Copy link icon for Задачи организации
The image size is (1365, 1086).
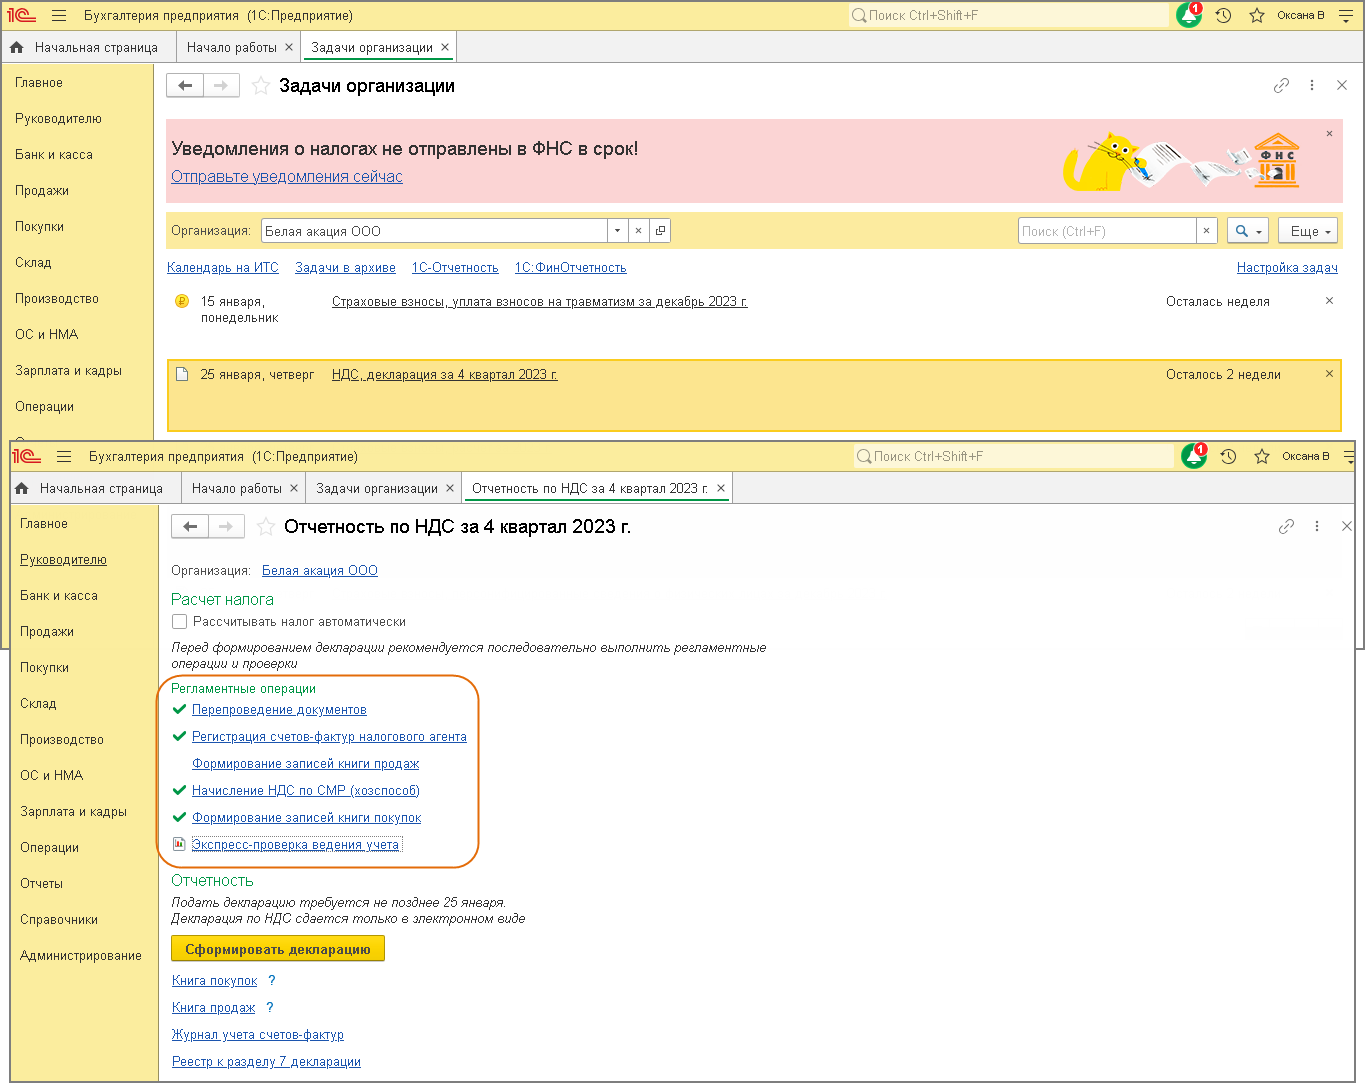pyautogui.click(x=1281, y=86)
